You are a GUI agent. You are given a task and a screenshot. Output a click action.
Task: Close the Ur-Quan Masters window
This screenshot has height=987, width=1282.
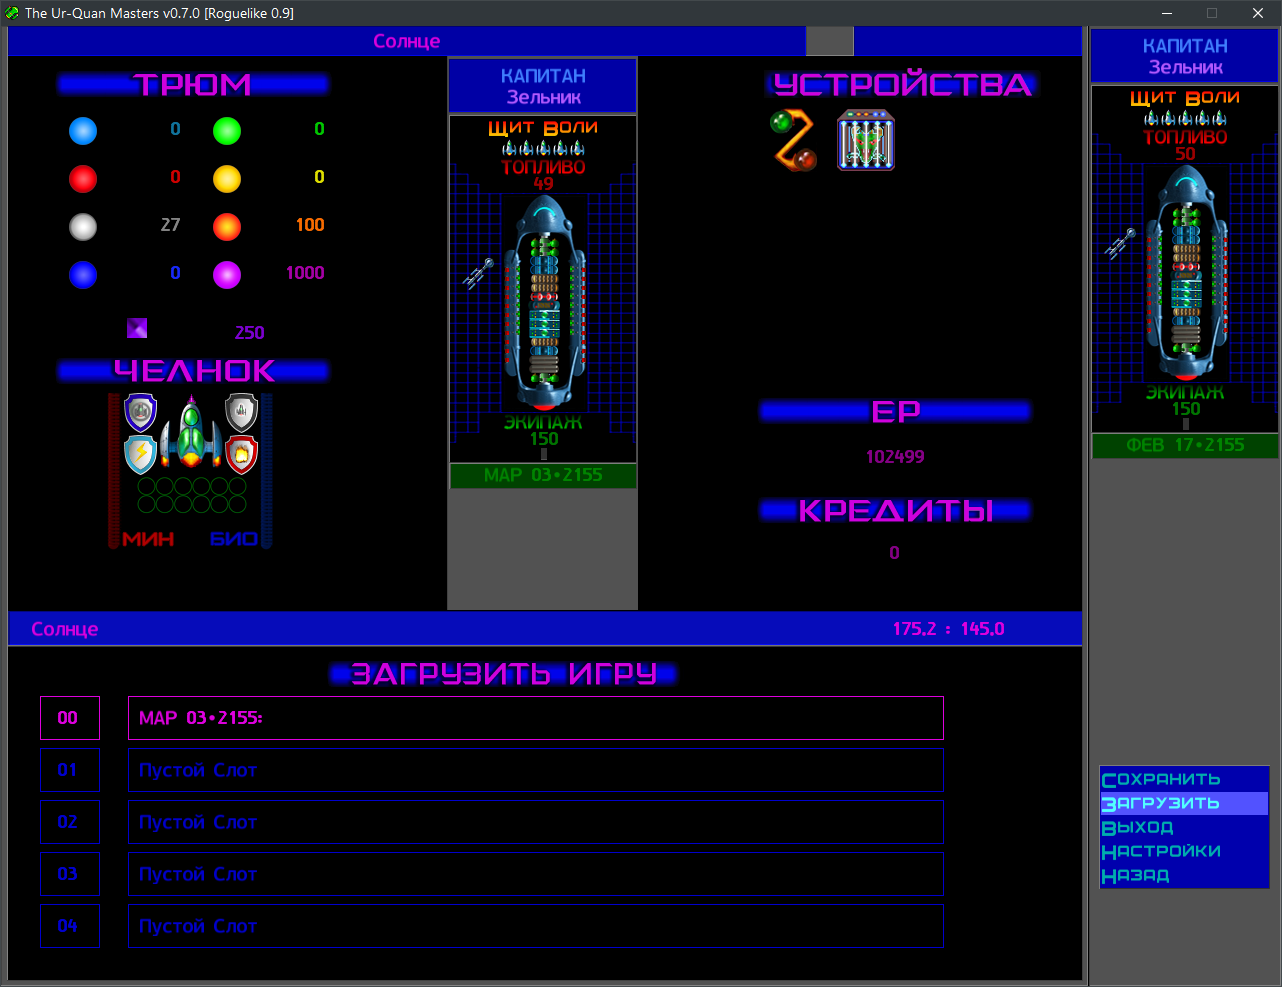tap(1258, 13)
